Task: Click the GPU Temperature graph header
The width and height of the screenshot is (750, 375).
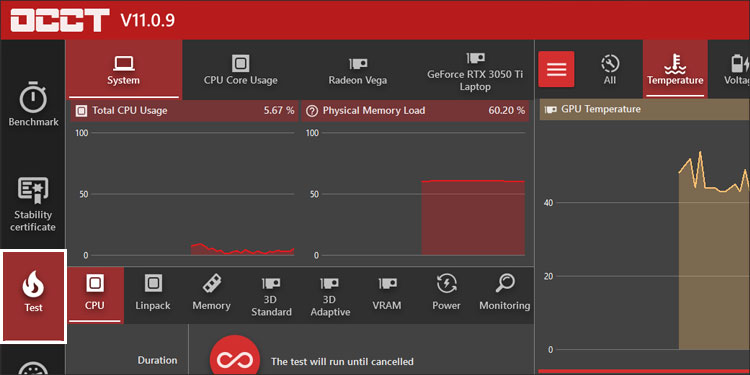Action: tap(644, 110)
